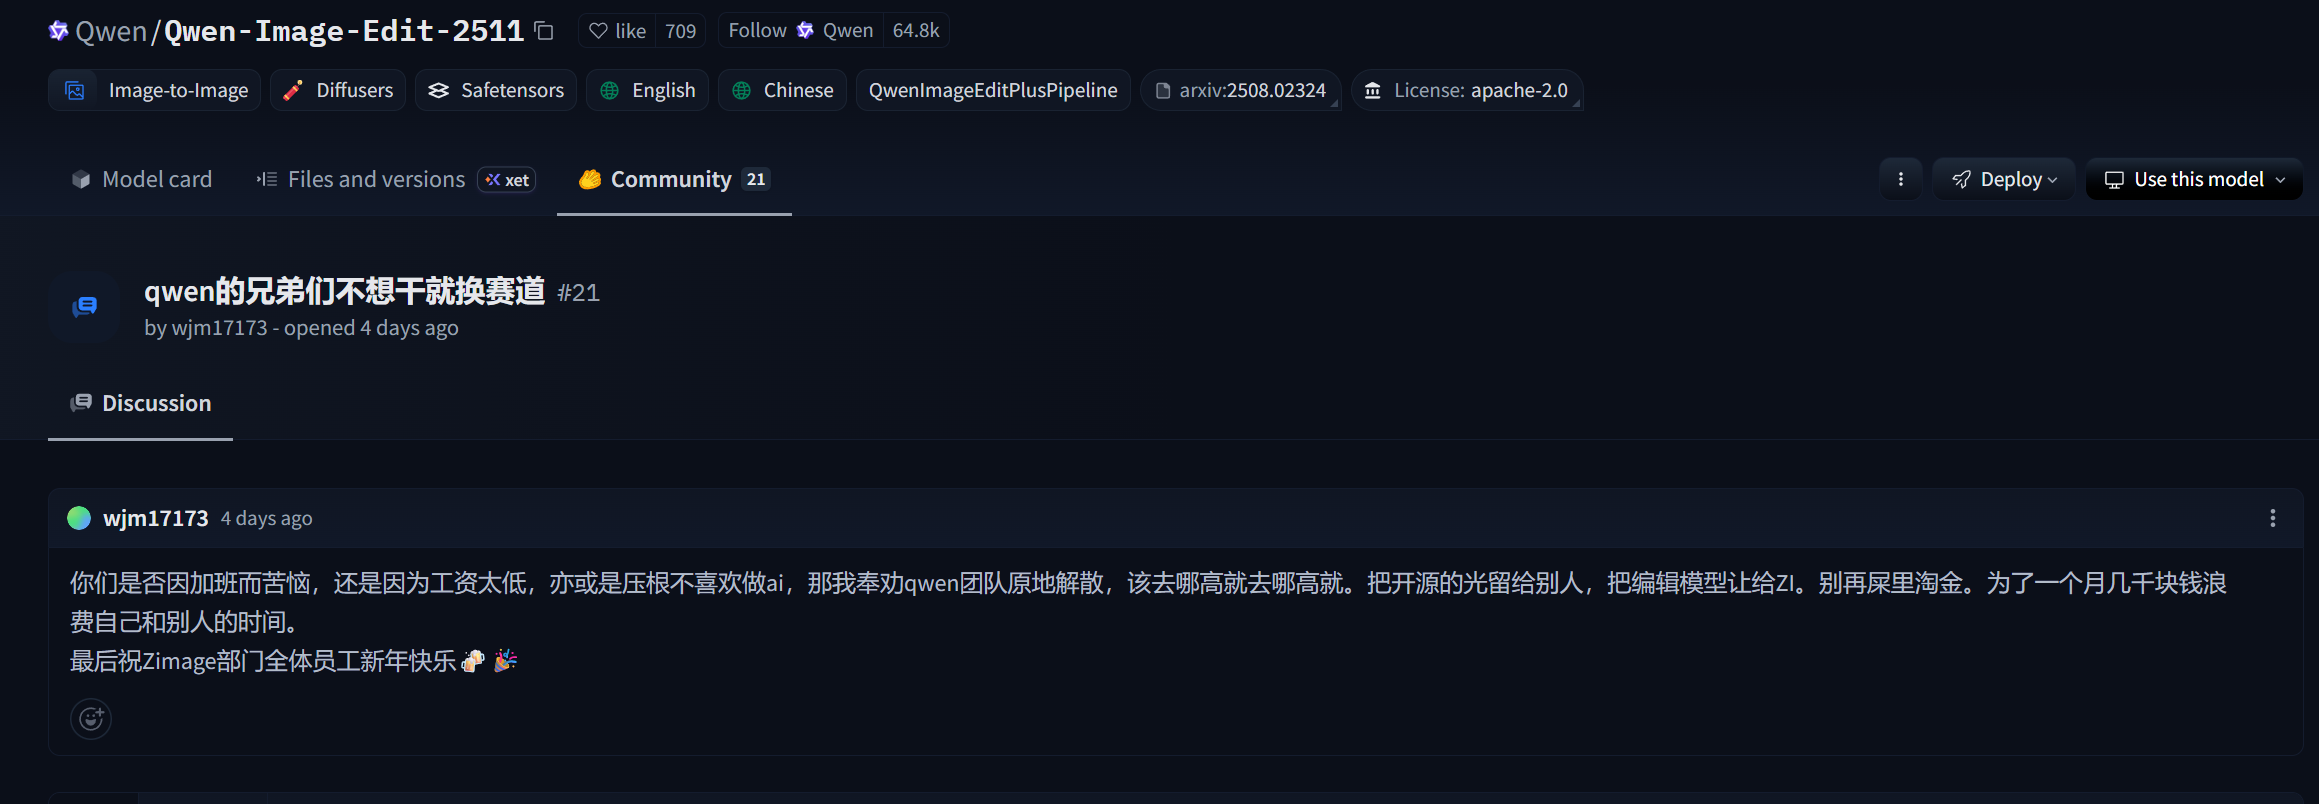
Task: Select the English language tag
Action: coord(648,90)
